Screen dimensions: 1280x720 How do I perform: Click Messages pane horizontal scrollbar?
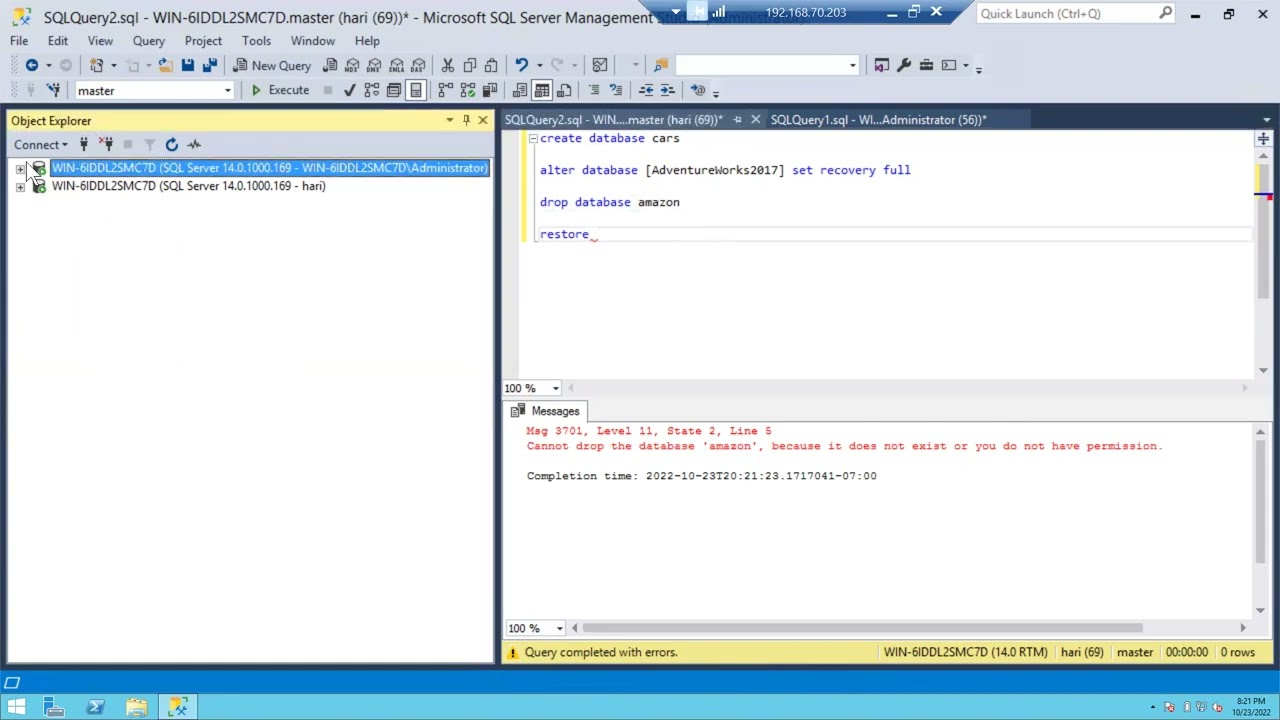(862, 628)
